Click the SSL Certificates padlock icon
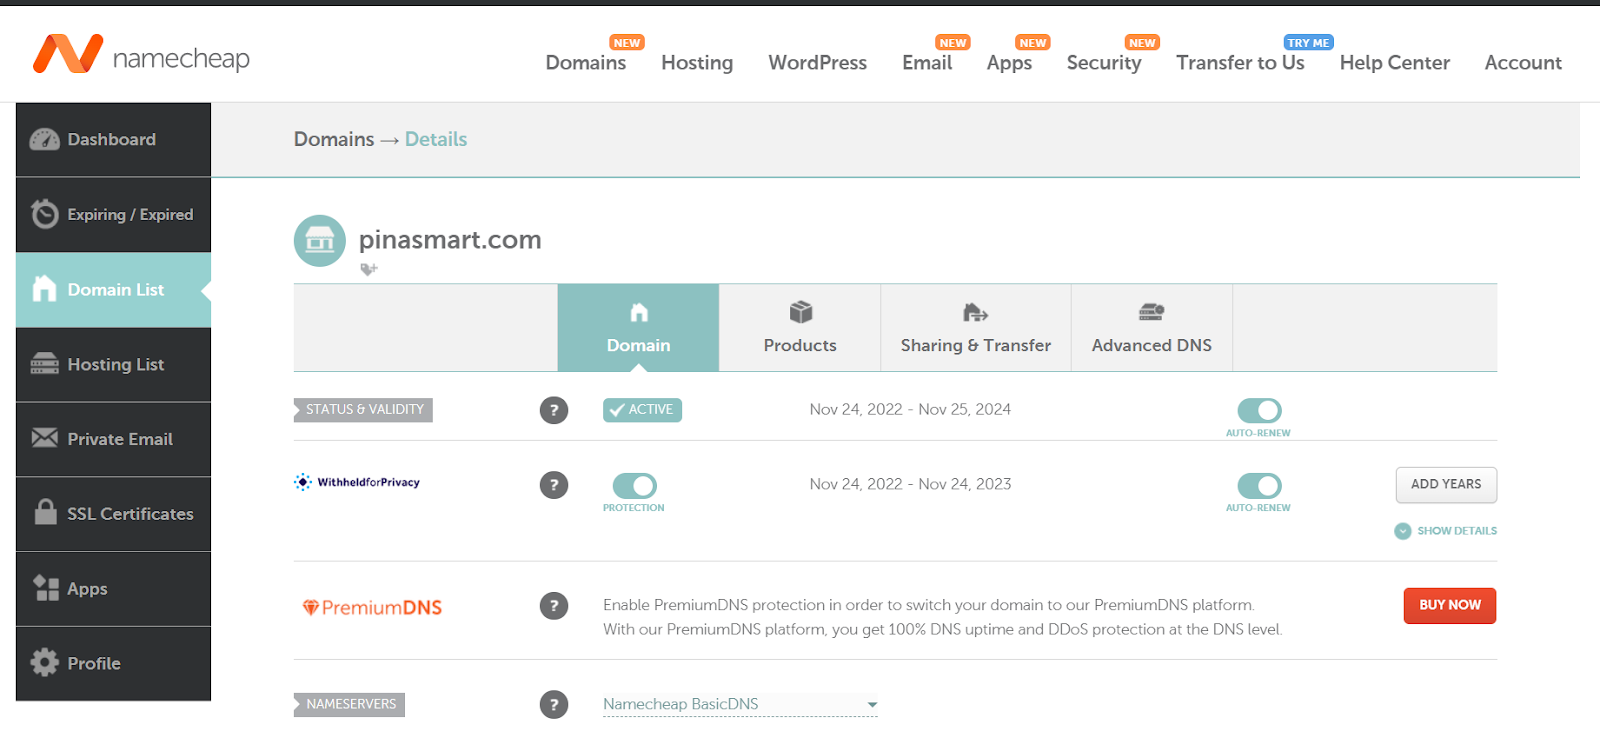 coord(45,512)
